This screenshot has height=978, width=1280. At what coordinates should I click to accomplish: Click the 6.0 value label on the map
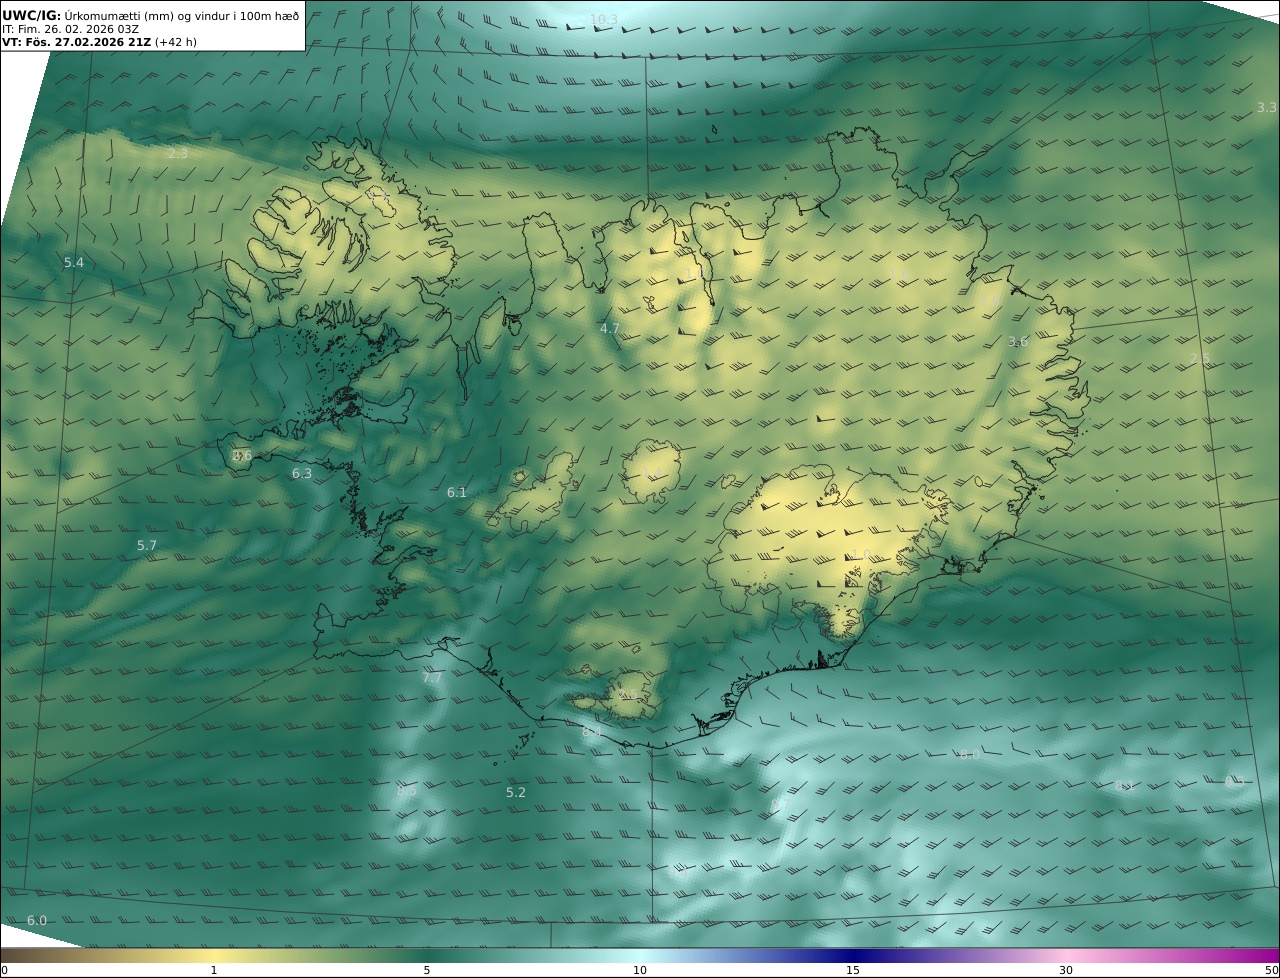click(x=37, y=921)
